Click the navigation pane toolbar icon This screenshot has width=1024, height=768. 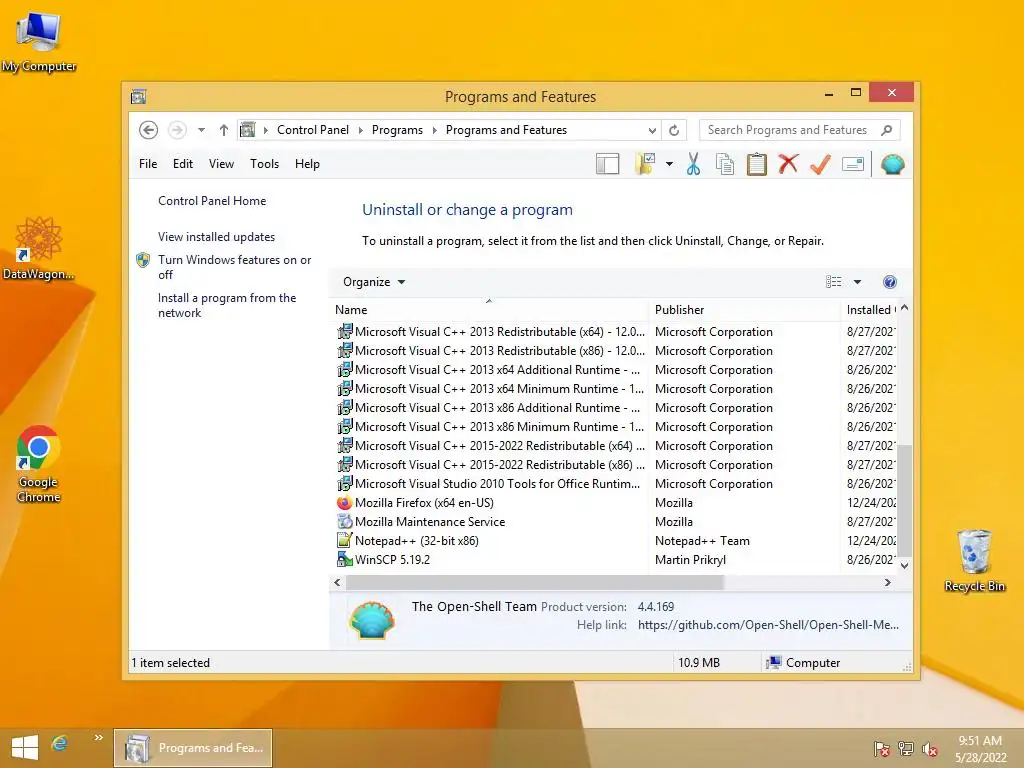tap(607, 164)
